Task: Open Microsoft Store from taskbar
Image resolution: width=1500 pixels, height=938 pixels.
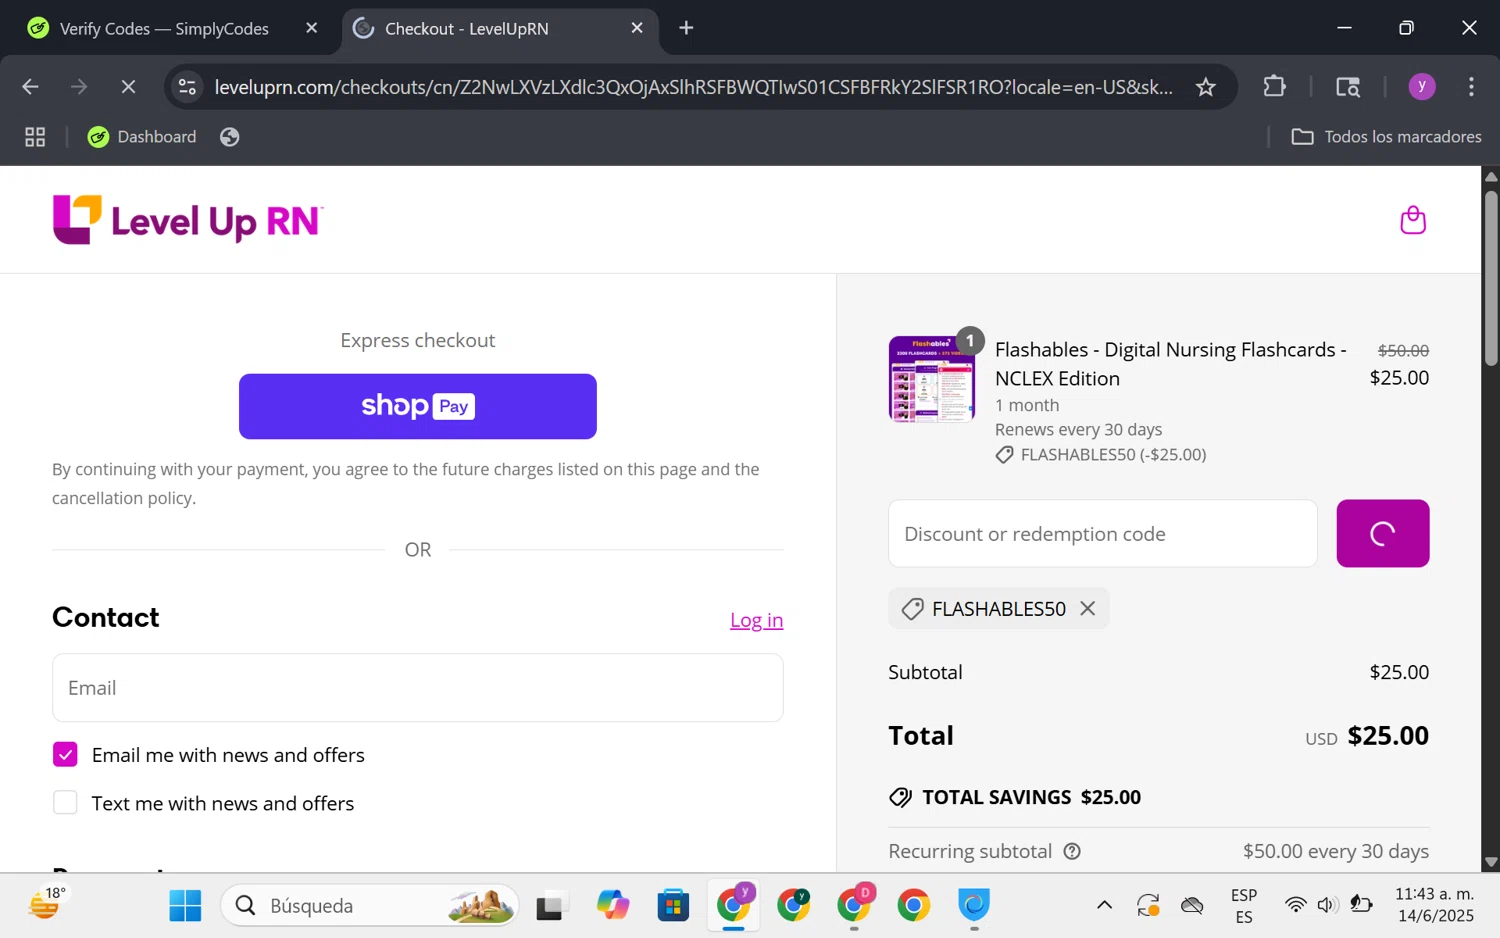Action: click(x=673, y=906)
